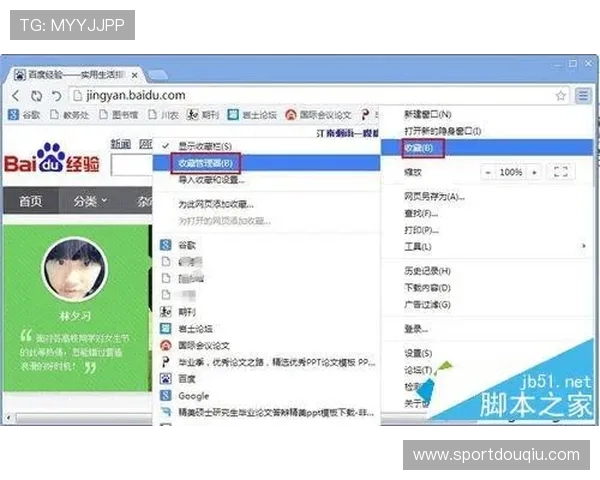Open 历史记录(H) from the menu
The image size is (600, 480).
(x=487, y=271)
